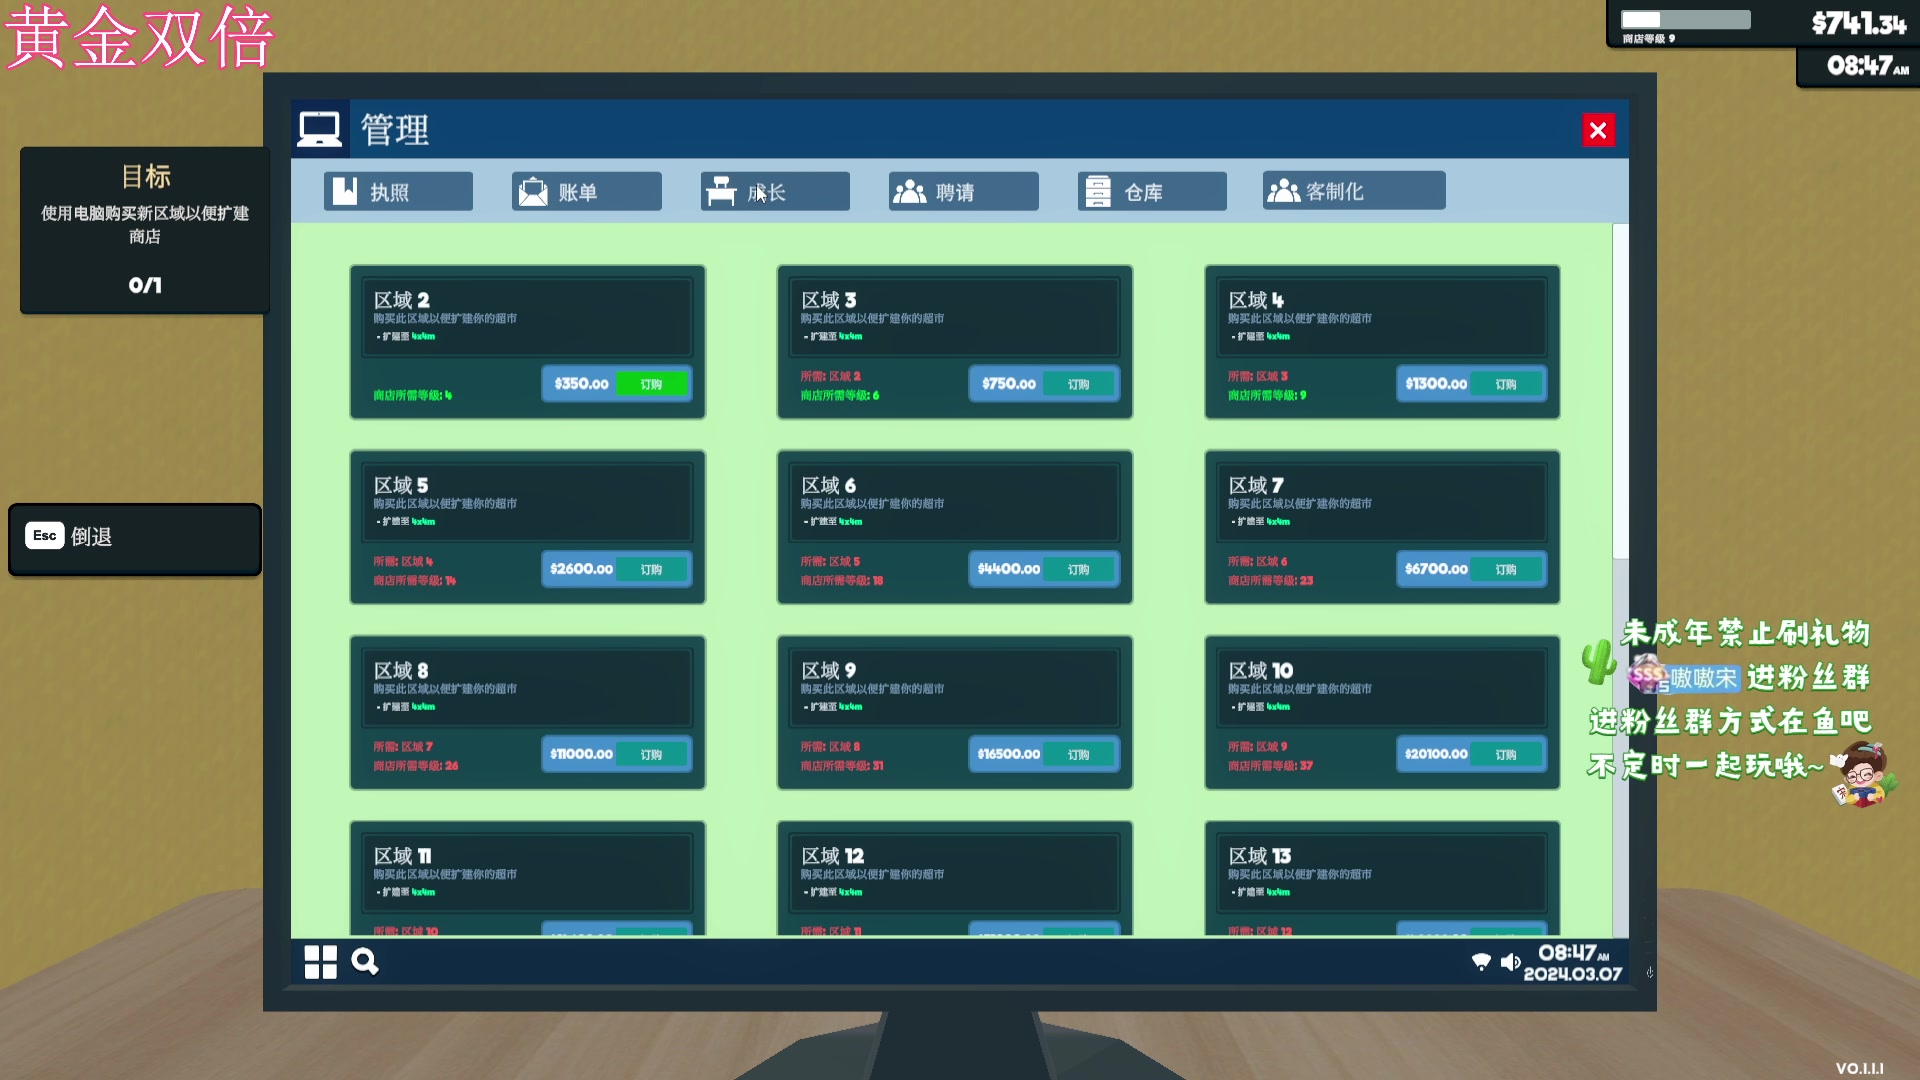
Task: Click the volume speaker icon
Action: coord(1510,962)
